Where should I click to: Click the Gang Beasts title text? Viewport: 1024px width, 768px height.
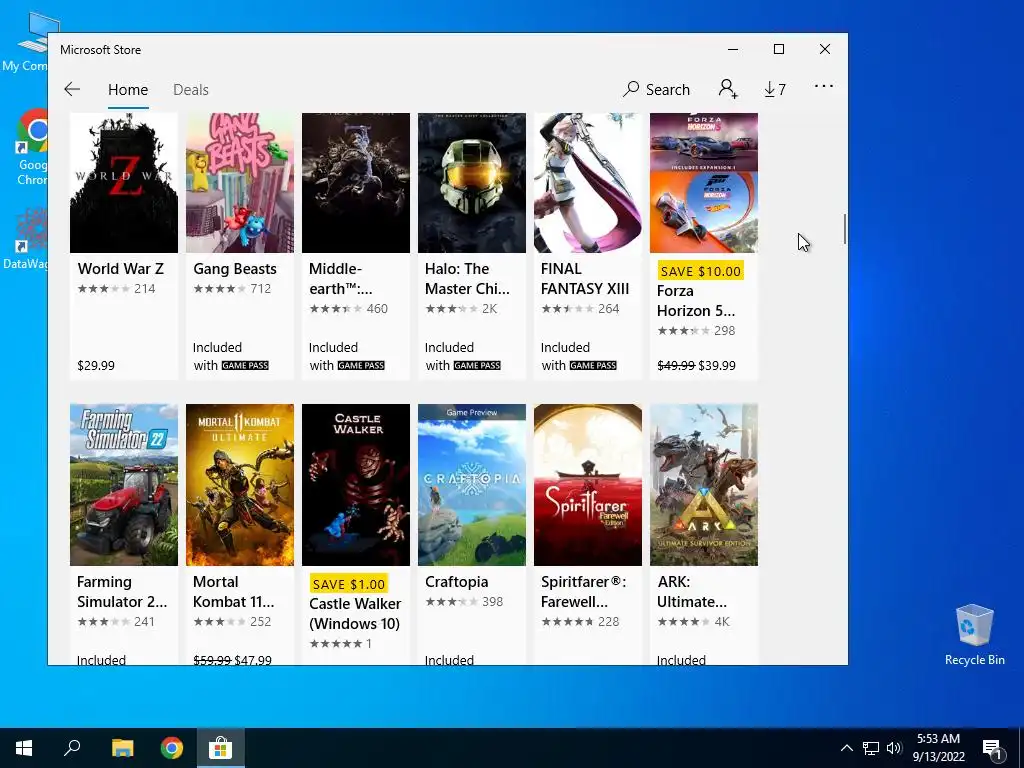click(x=235, y=269)
